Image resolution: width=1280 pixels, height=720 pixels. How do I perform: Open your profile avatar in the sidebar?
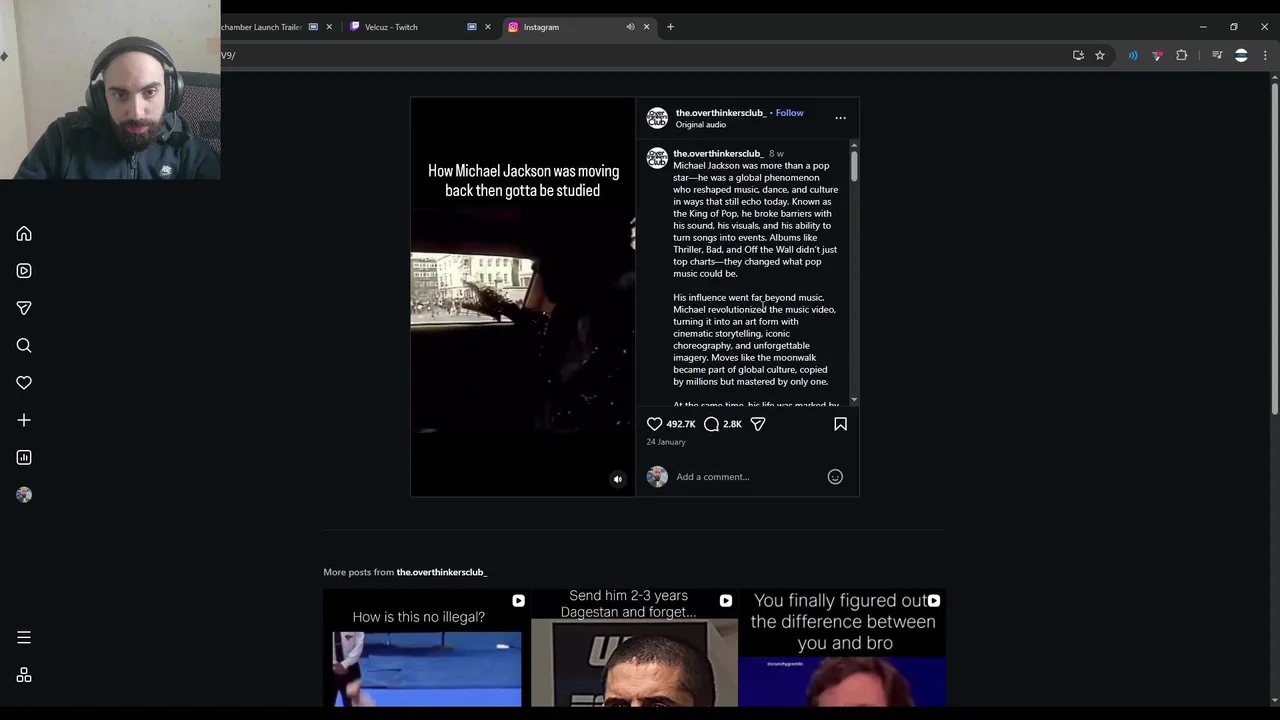tap(24, 495)
